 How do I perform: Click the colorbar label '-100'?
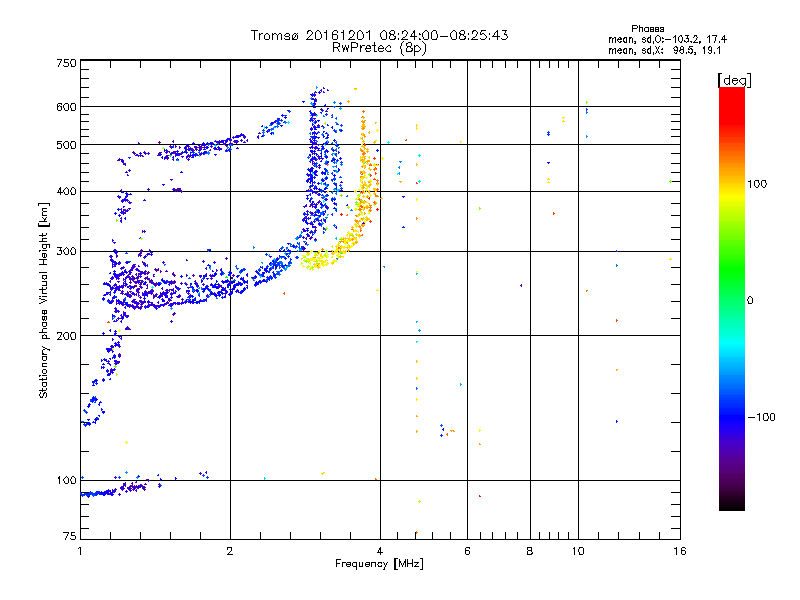[762, 417]
